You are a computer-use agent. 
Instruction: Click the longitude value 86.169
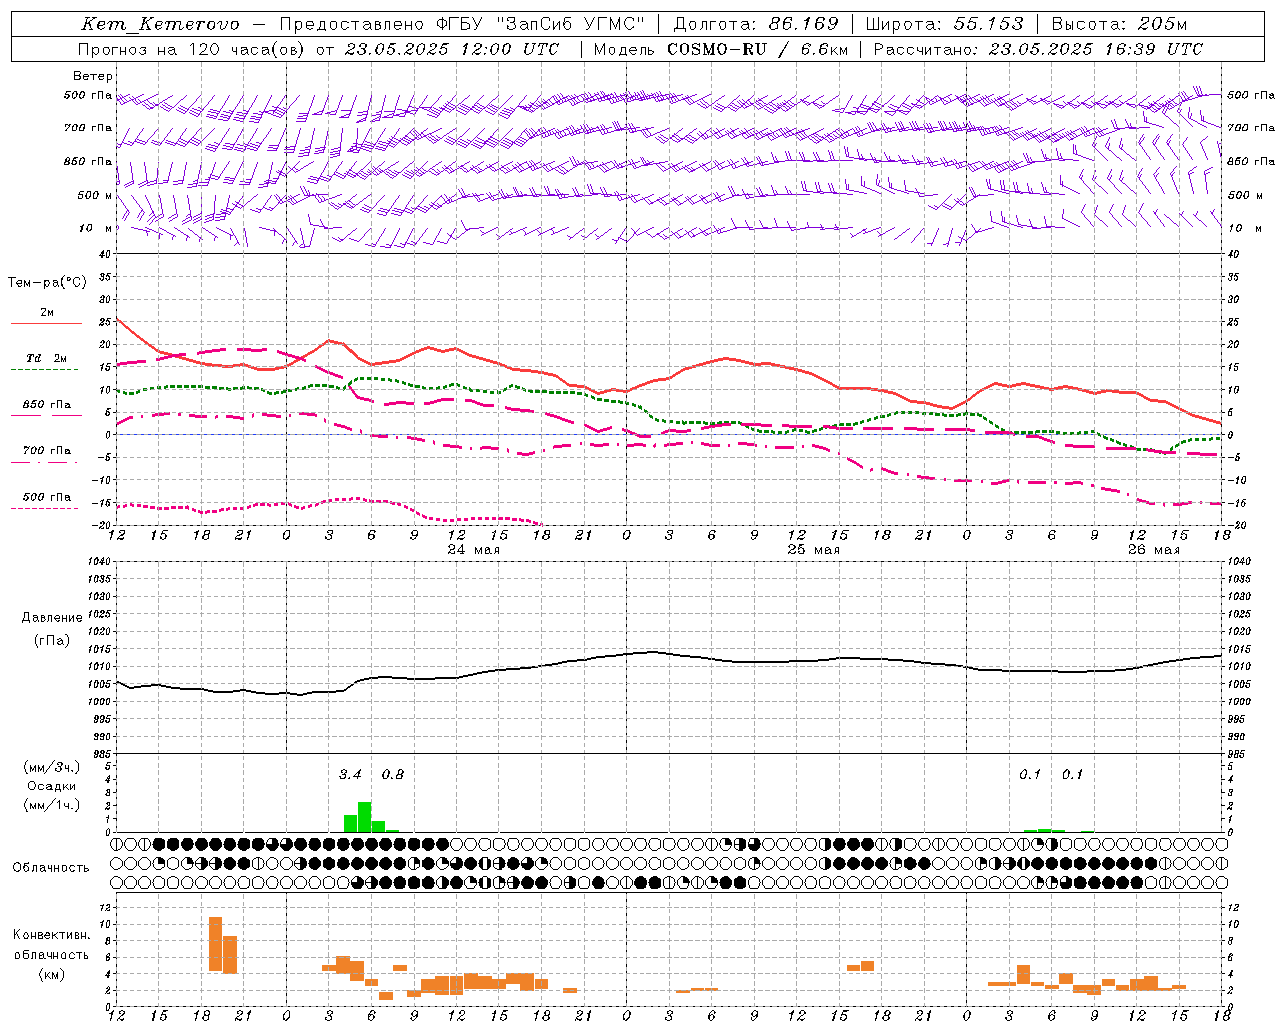tap(803, 24)
